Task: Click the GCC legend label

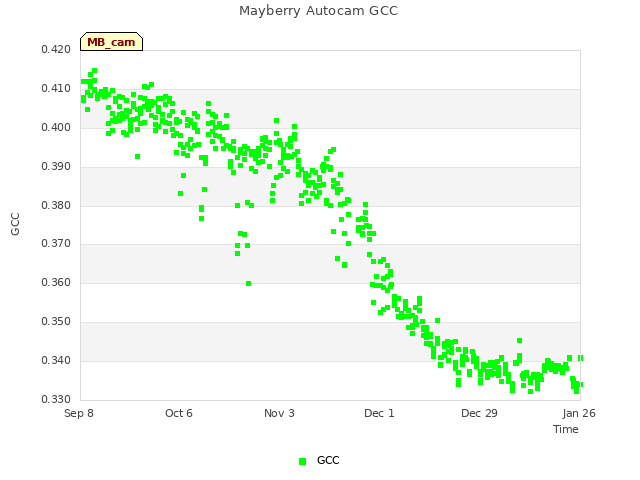Action: pyautogui.click(x=328, y=460)
